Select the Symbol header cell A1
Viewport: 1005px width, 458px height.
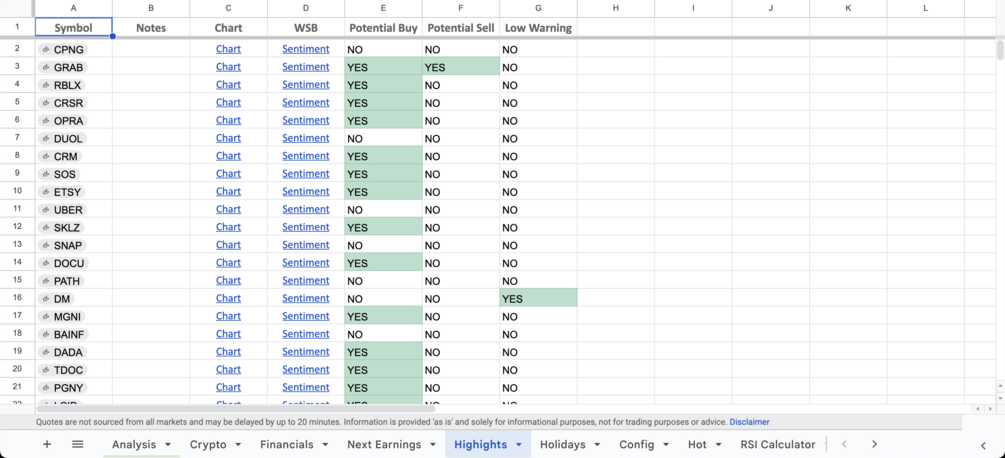(74, 28)
